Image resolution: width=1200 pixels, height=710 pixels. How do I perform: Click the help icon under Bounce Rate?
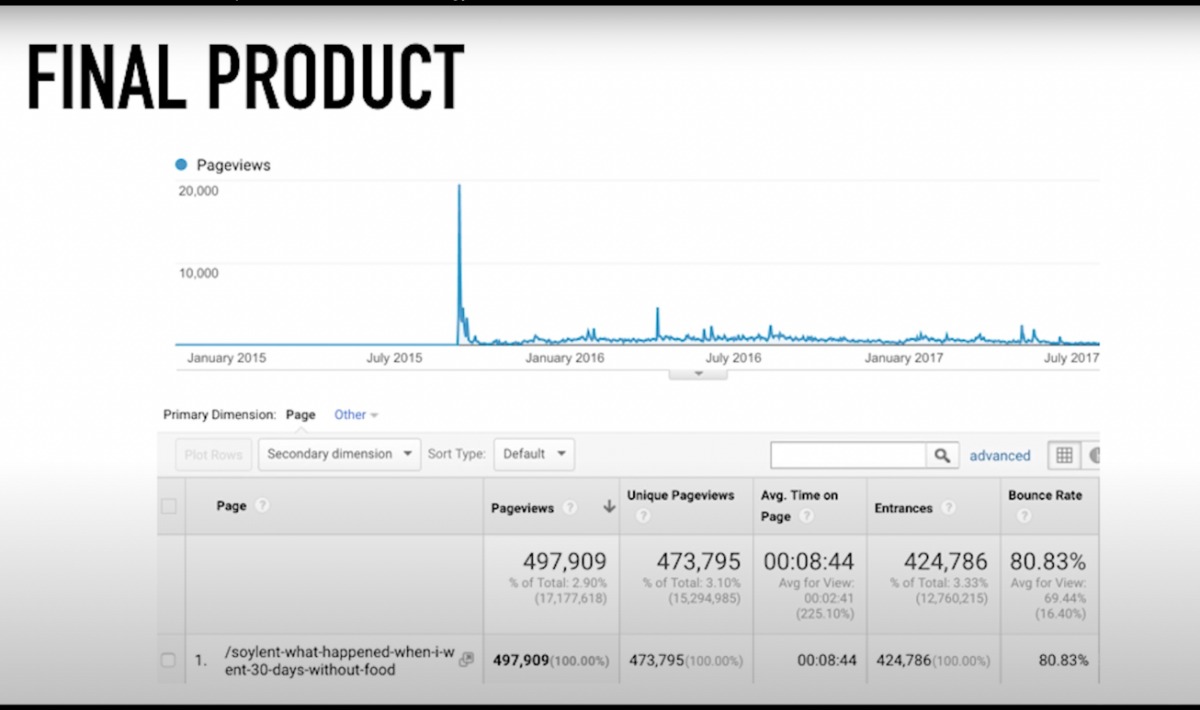(x=1024, y=517)
